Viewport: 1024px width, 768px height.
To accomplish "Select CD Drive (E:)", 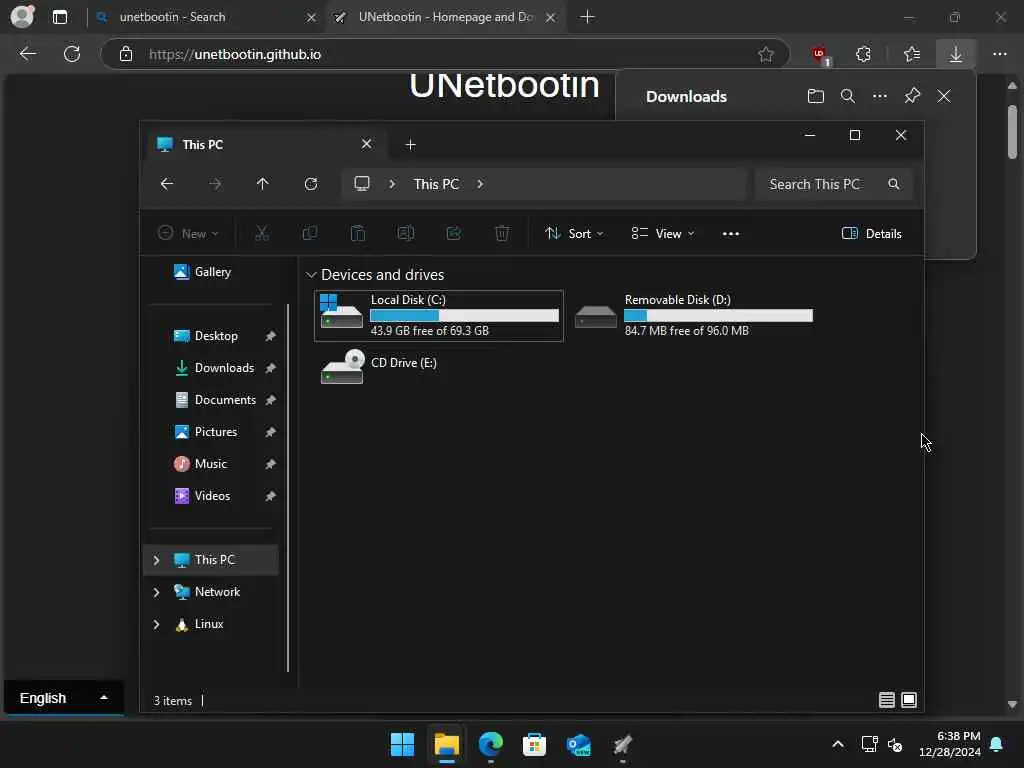I will point(439,367).
